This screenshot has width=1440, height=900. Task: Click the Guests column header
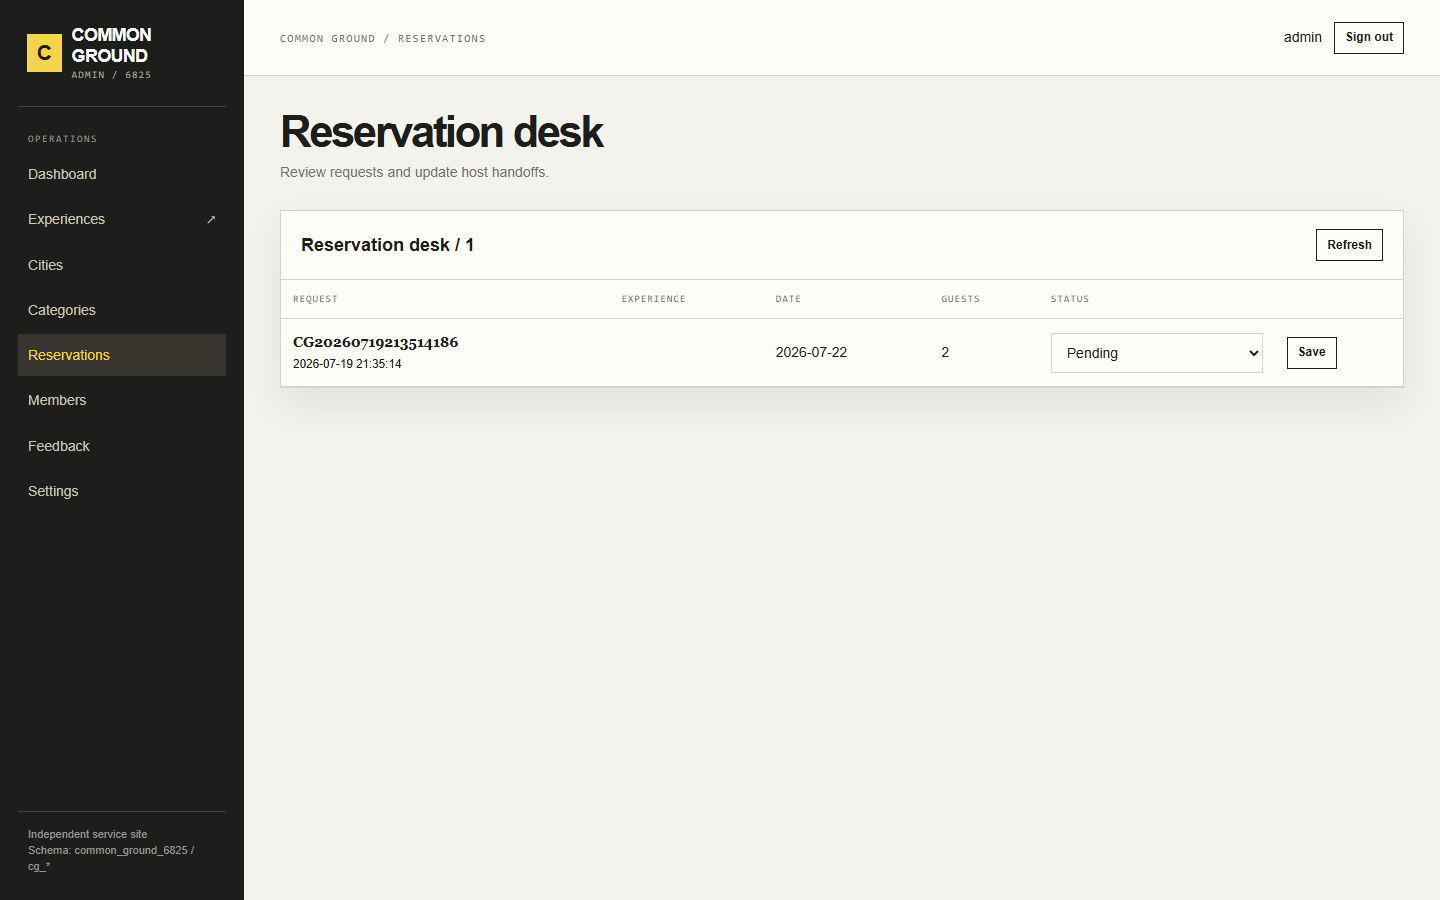click(960, 299)
